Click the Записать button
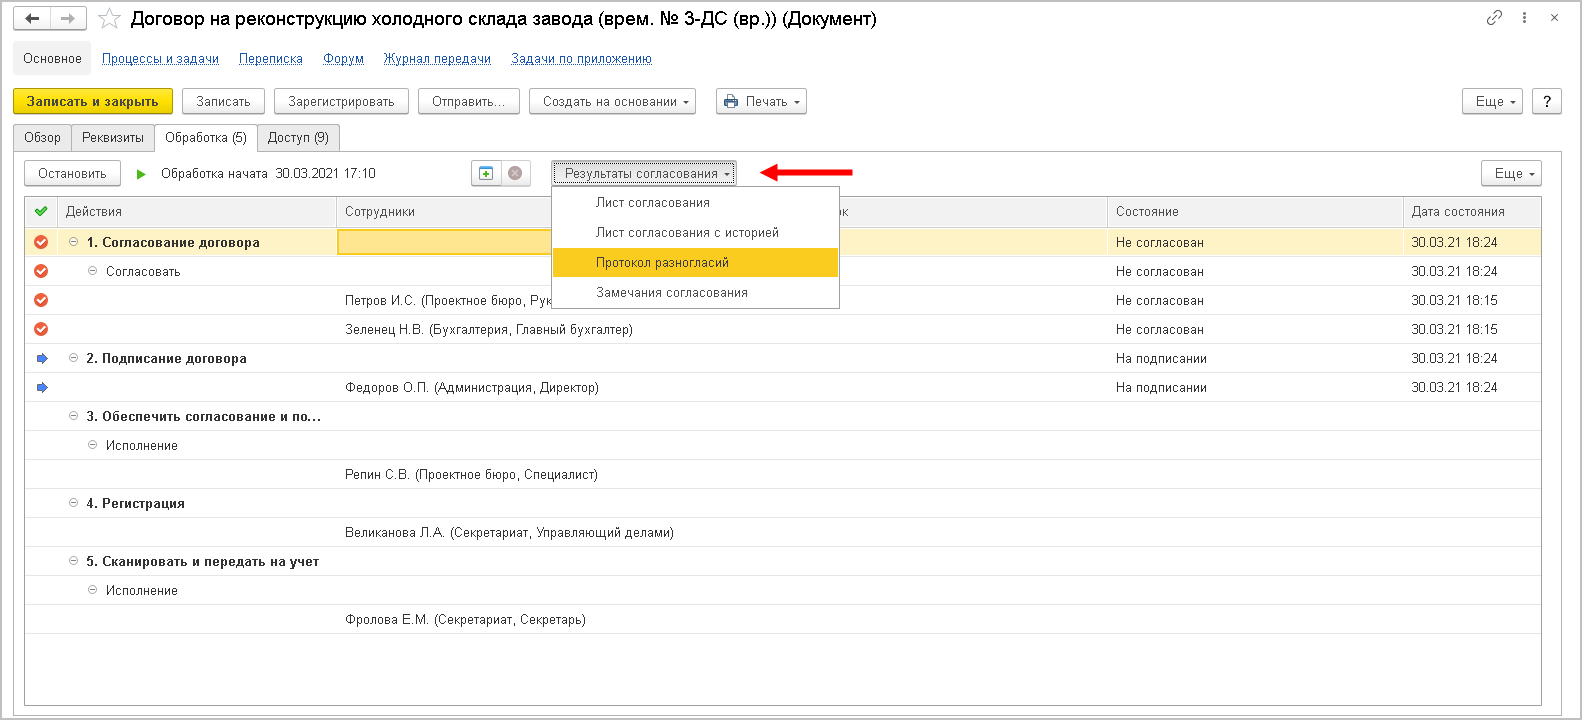Screen dimensions: 1582x720 (x=223, y=101)
